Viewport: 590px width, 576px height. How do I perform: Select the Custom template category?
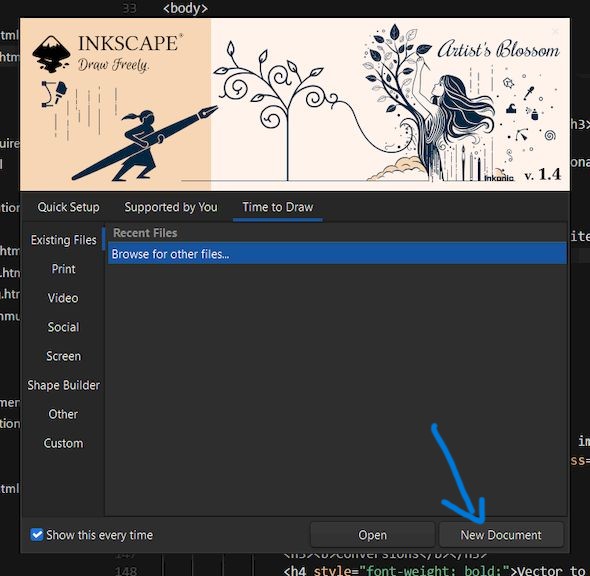63,443
